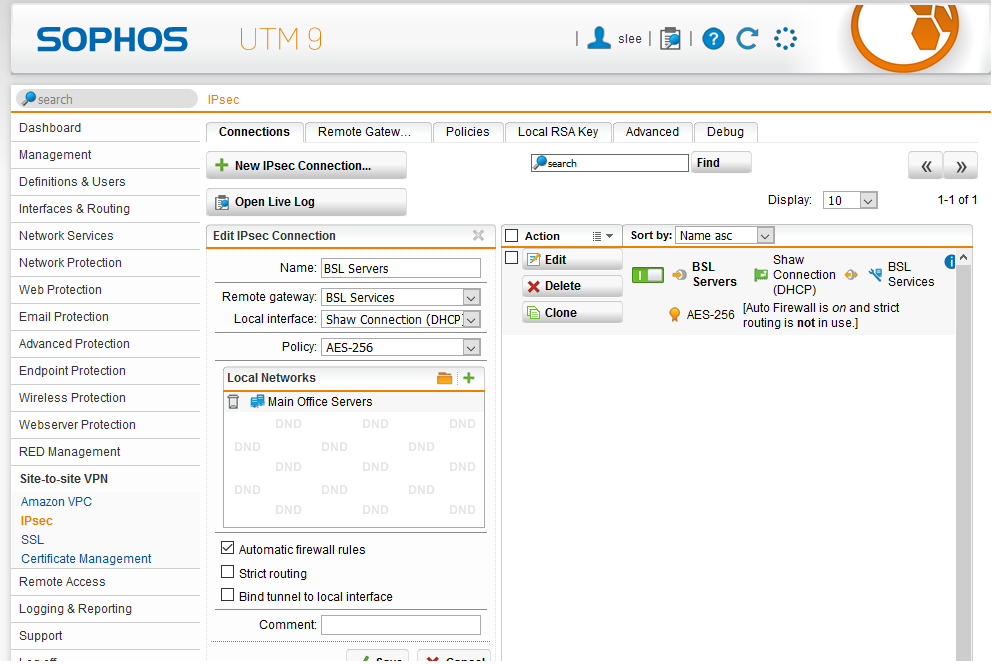Open the Policies tab

tap(468, 132)
